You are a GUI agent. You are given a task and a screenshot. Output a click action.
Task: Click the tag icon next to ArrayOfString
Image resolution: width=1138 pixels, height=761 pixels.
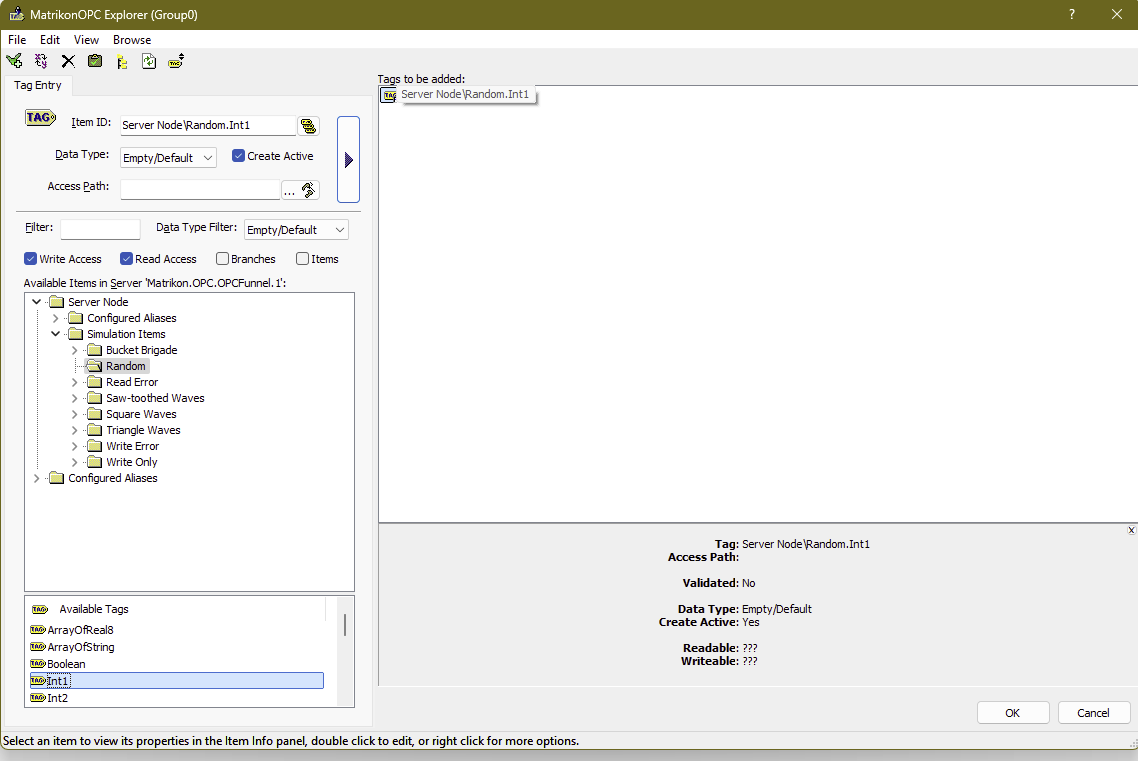tap(38, 646)
